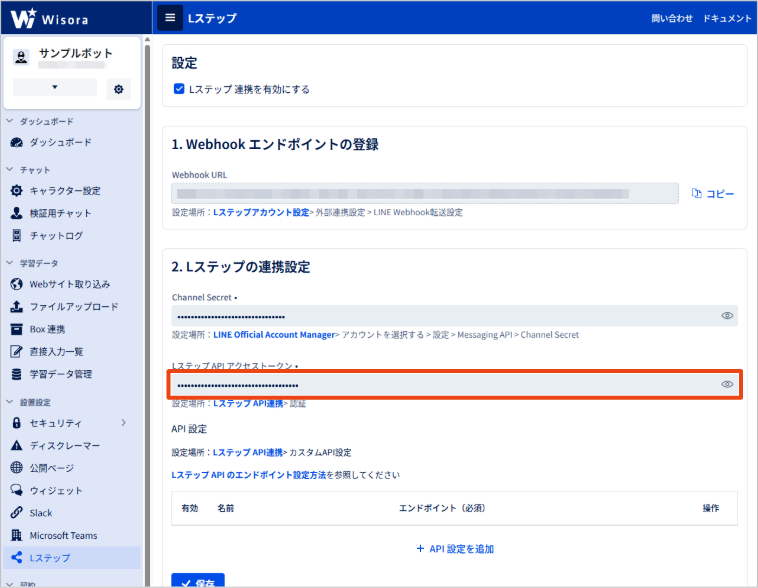Click the Box 連携 archive icon

(16, 329)
